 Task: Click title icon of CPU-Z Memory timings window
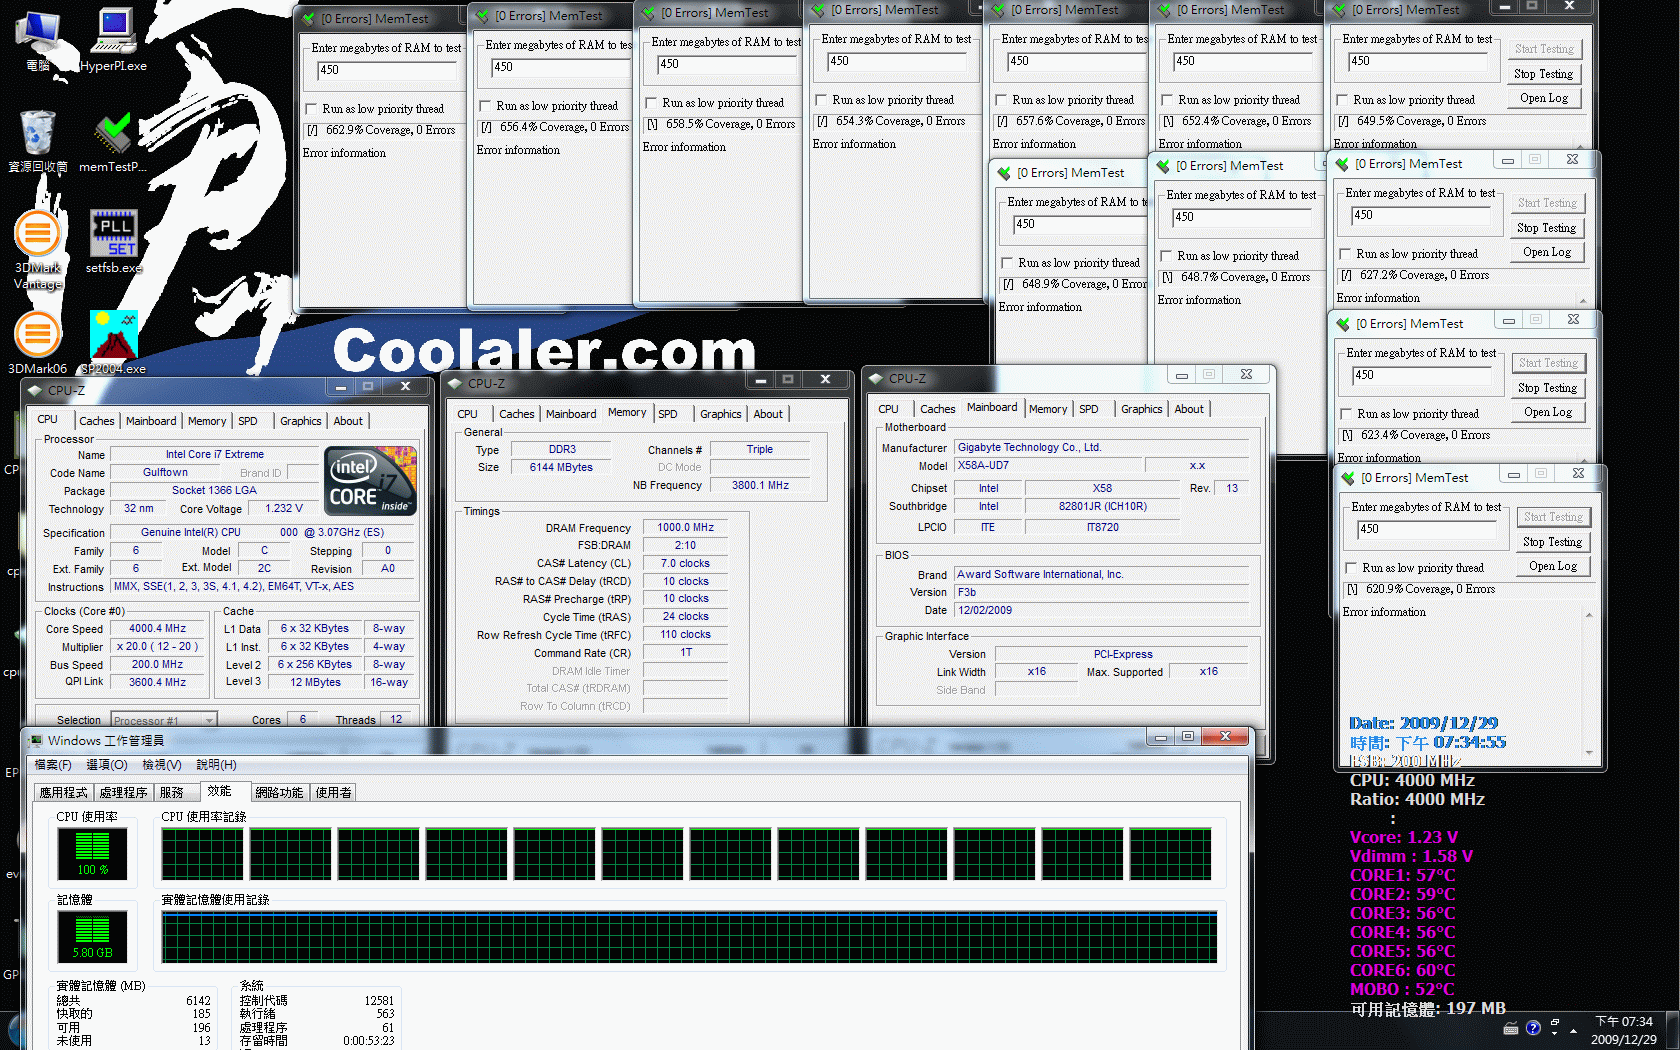(x=456, y=383)
